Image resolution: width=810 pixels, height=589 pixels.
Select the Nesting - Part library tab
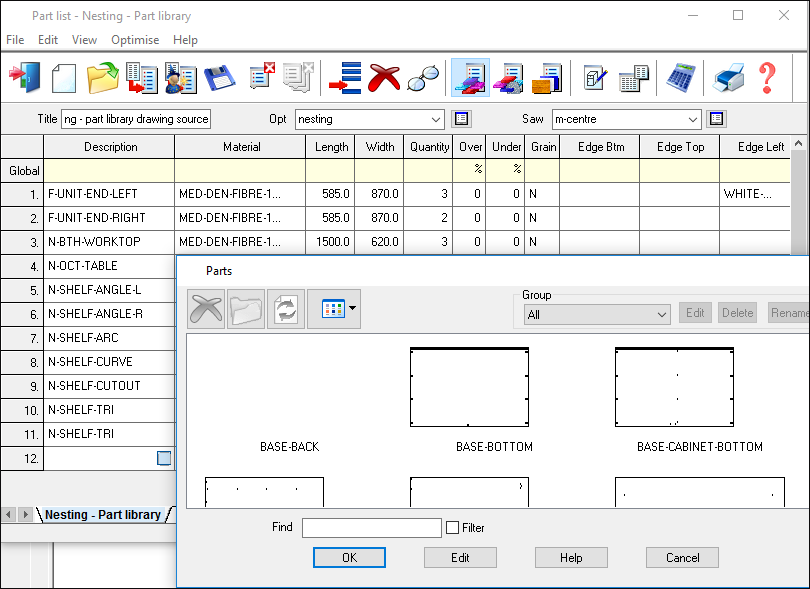click(x=103, y=515)
